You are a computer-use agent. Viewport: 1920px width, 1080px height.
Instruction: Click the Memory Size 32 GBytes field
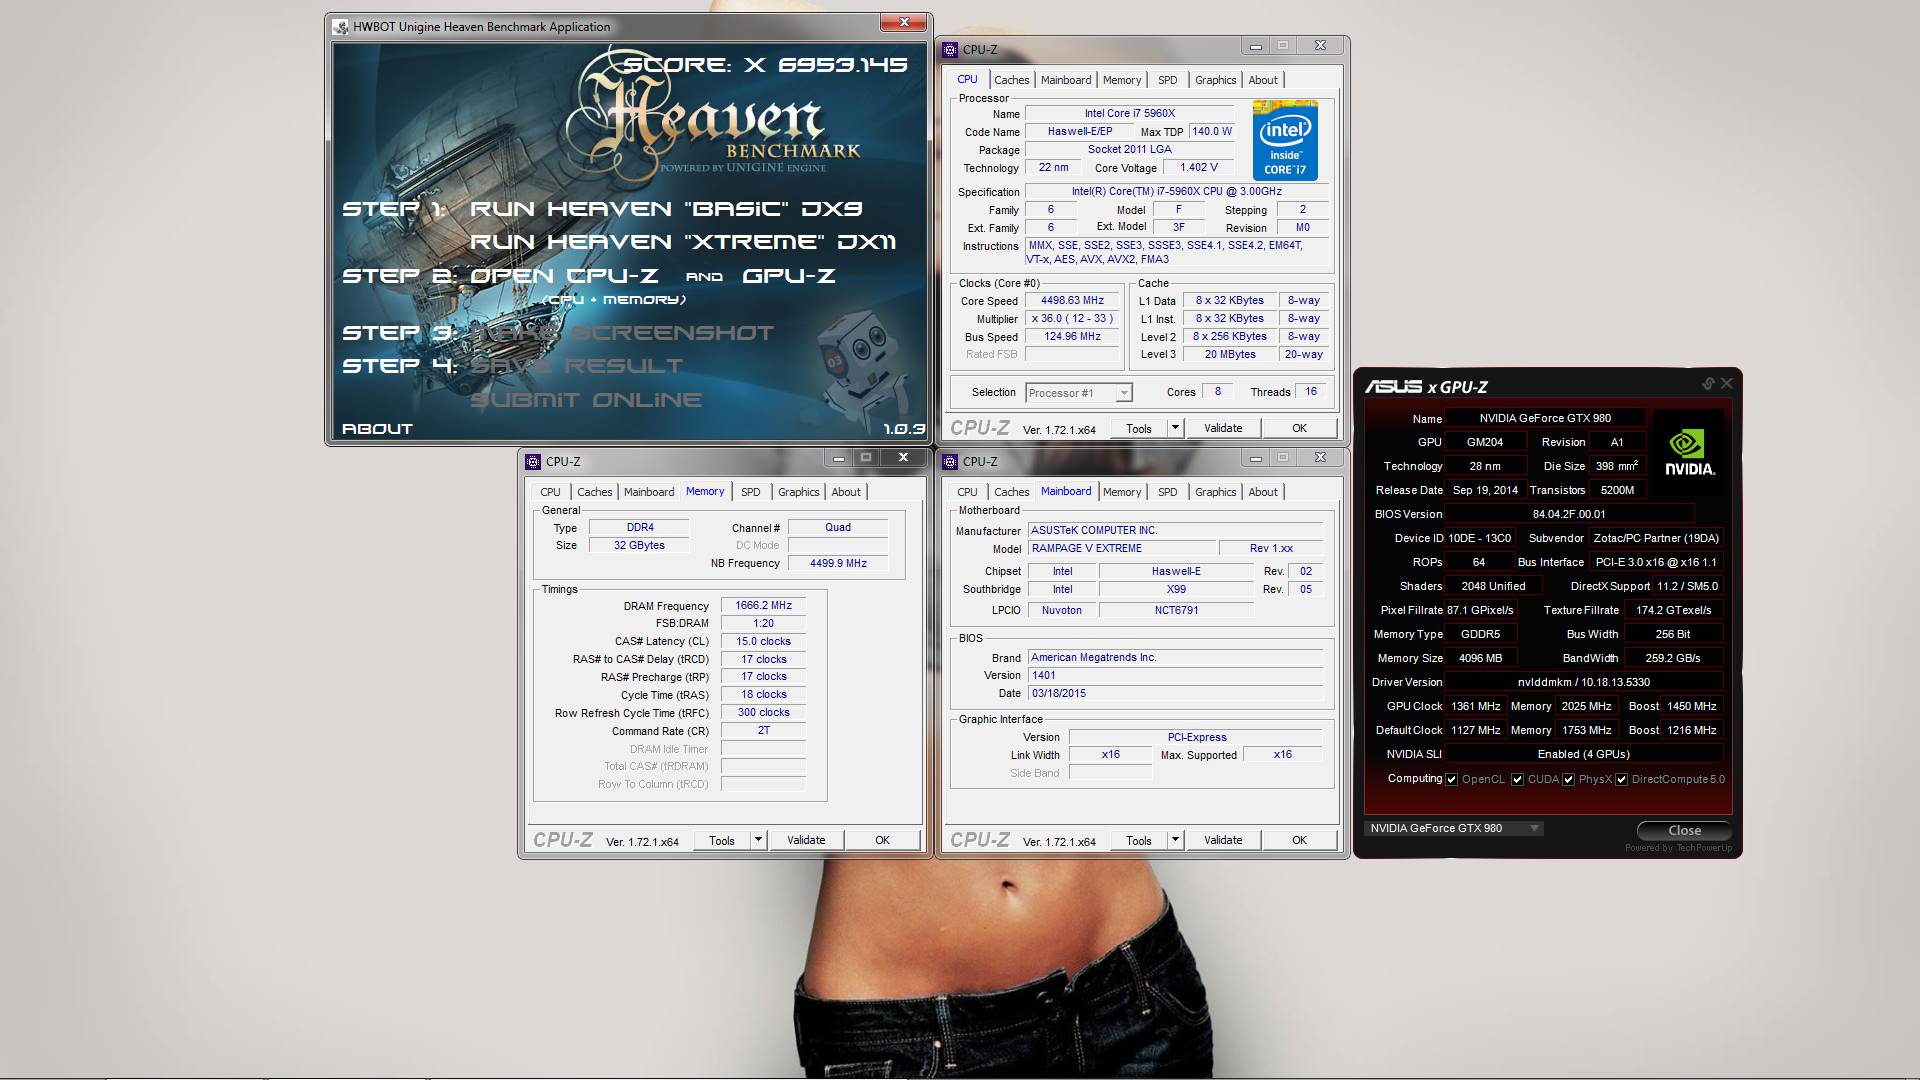(x=639, y=546)
